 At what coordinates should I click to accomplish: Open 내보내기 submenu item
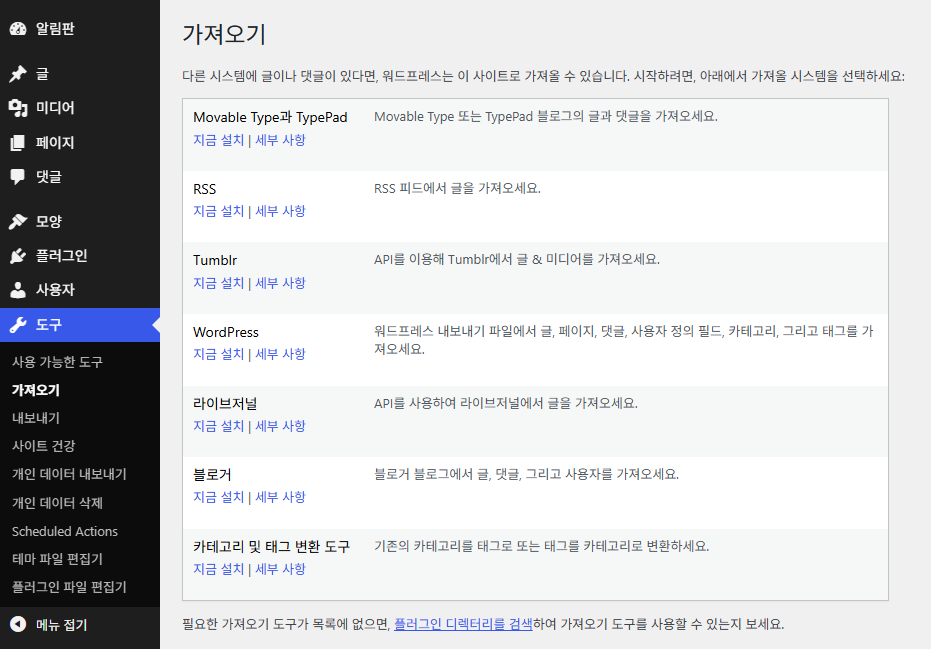[36, 418]
